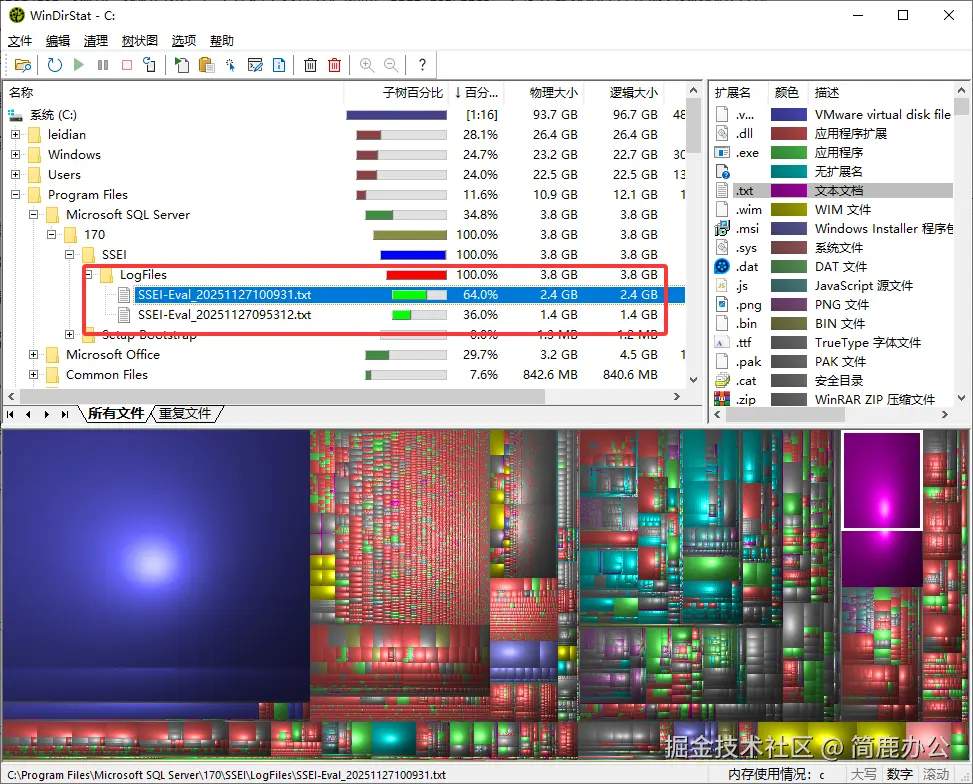Pause the current scan
The height and width of the screenshot is (784, 973).
pyautogui.click(x=104, y=64)
